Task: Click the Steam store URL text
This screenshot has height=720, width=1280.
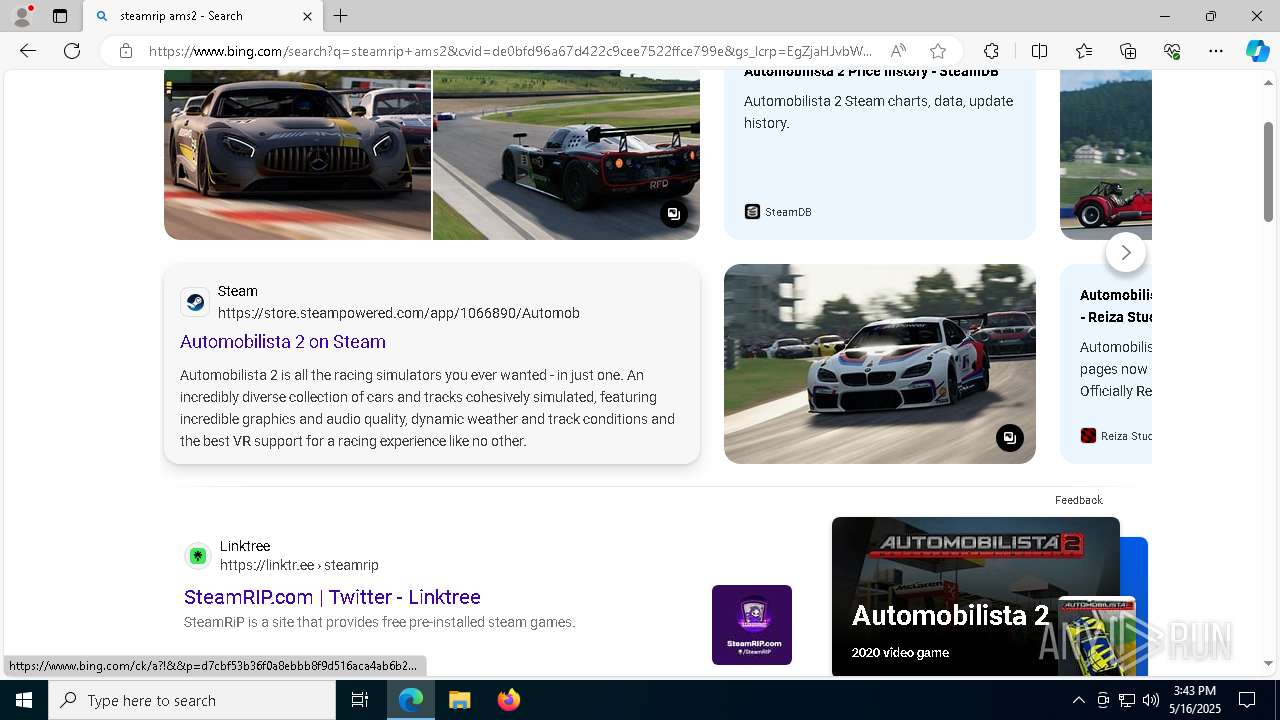Action: click(x=399, y=313)
